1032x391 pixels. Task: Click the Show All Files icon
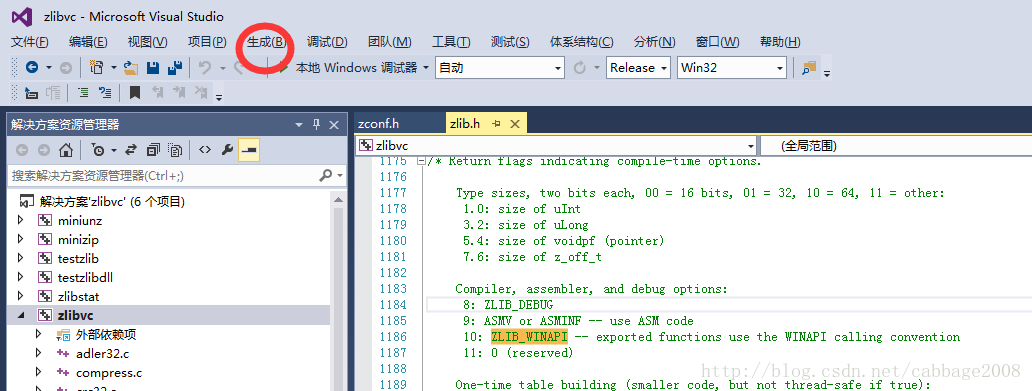175,150
